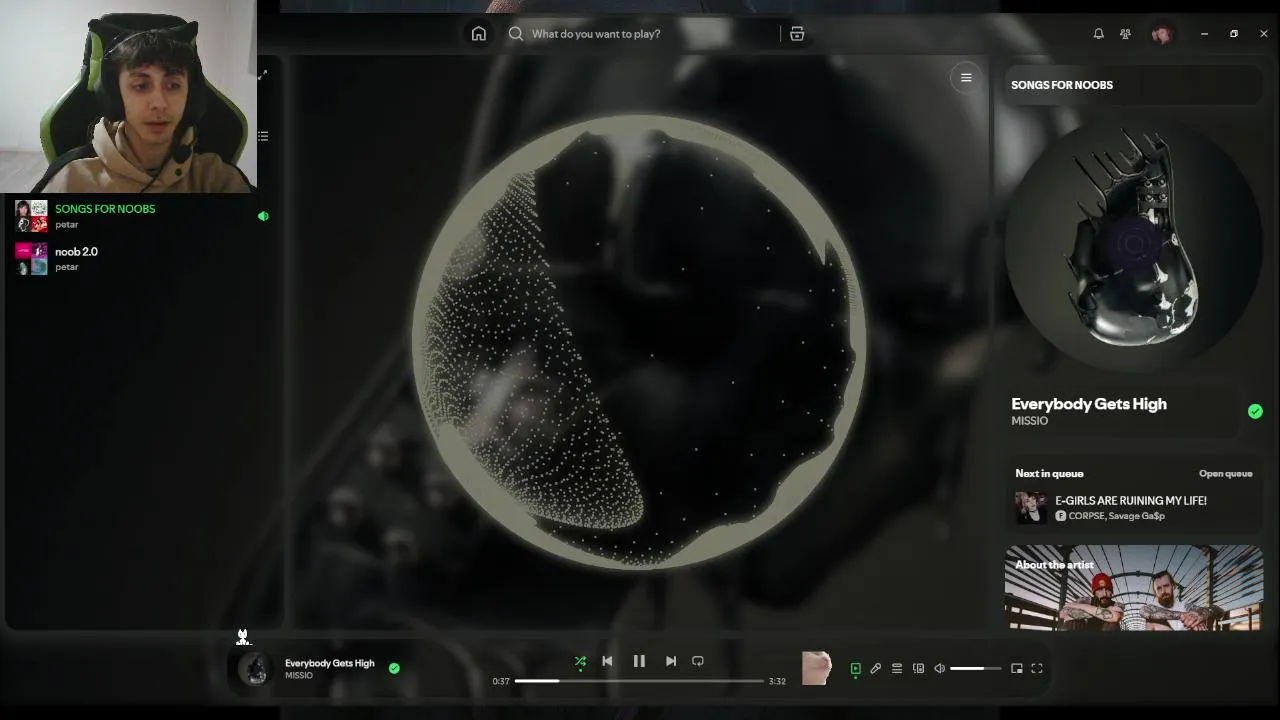The width and height of the screenshot is (1280, 720).
Task: Click the green saved checkmark in the Now Playing panel
Action: pyautogui.click(x=1255, y=411)
